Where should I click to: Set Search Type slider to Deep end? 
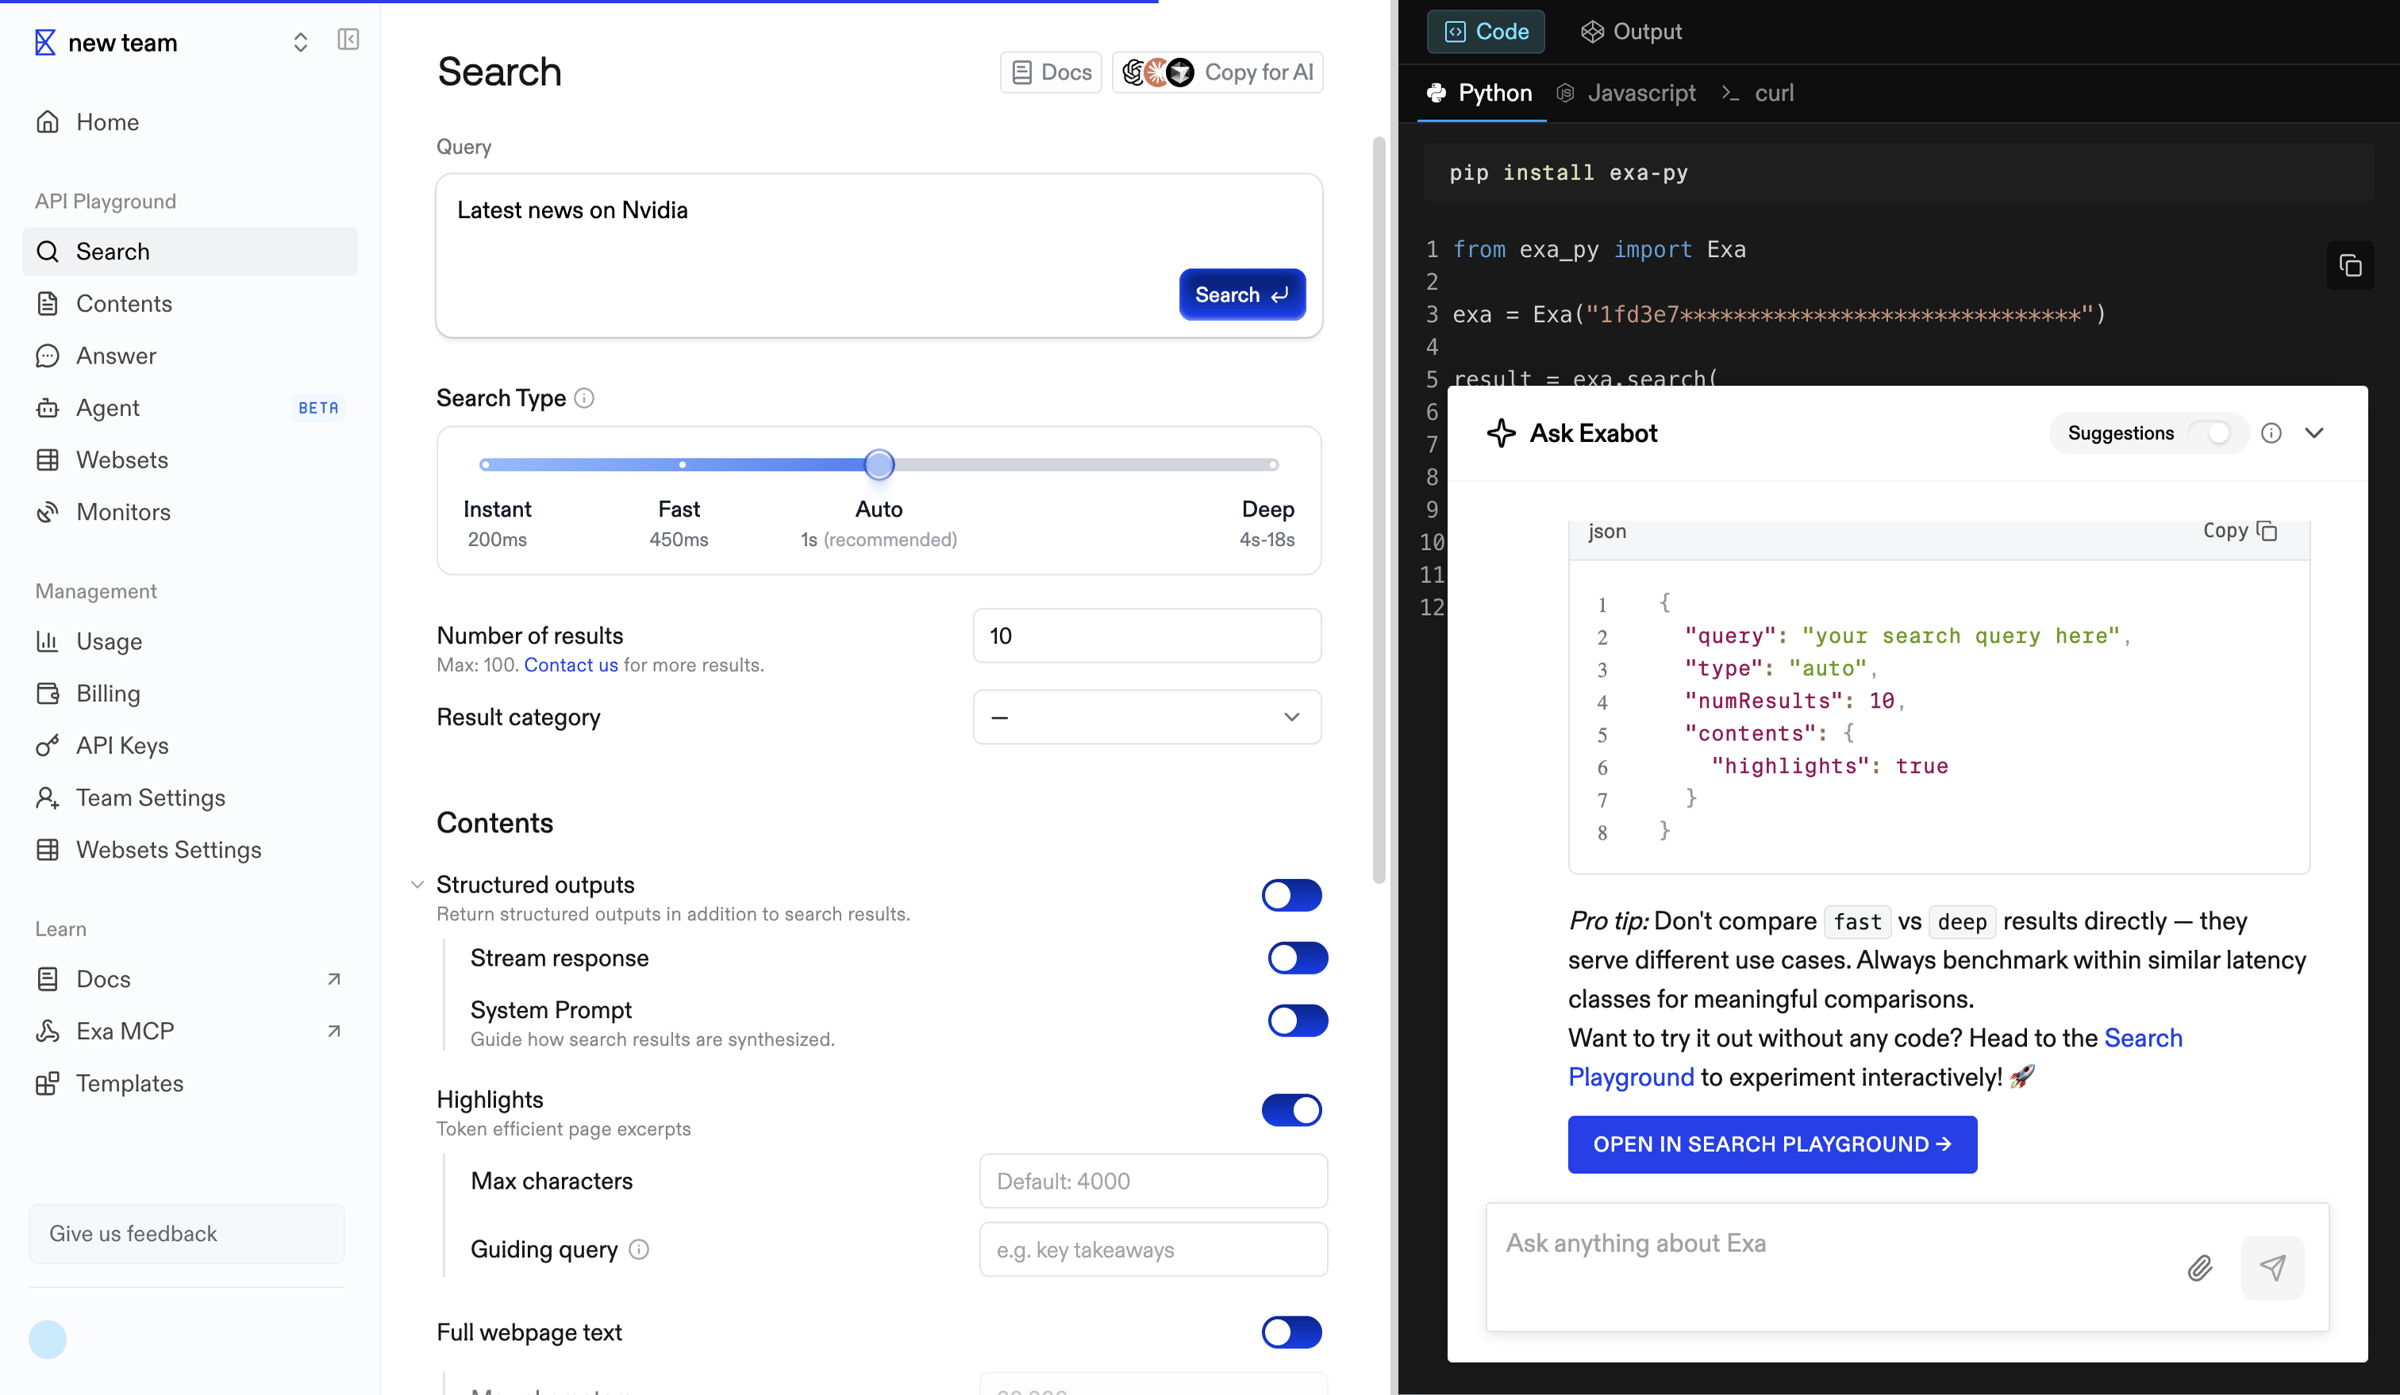pyautogui.click(x=1273, y=465)
